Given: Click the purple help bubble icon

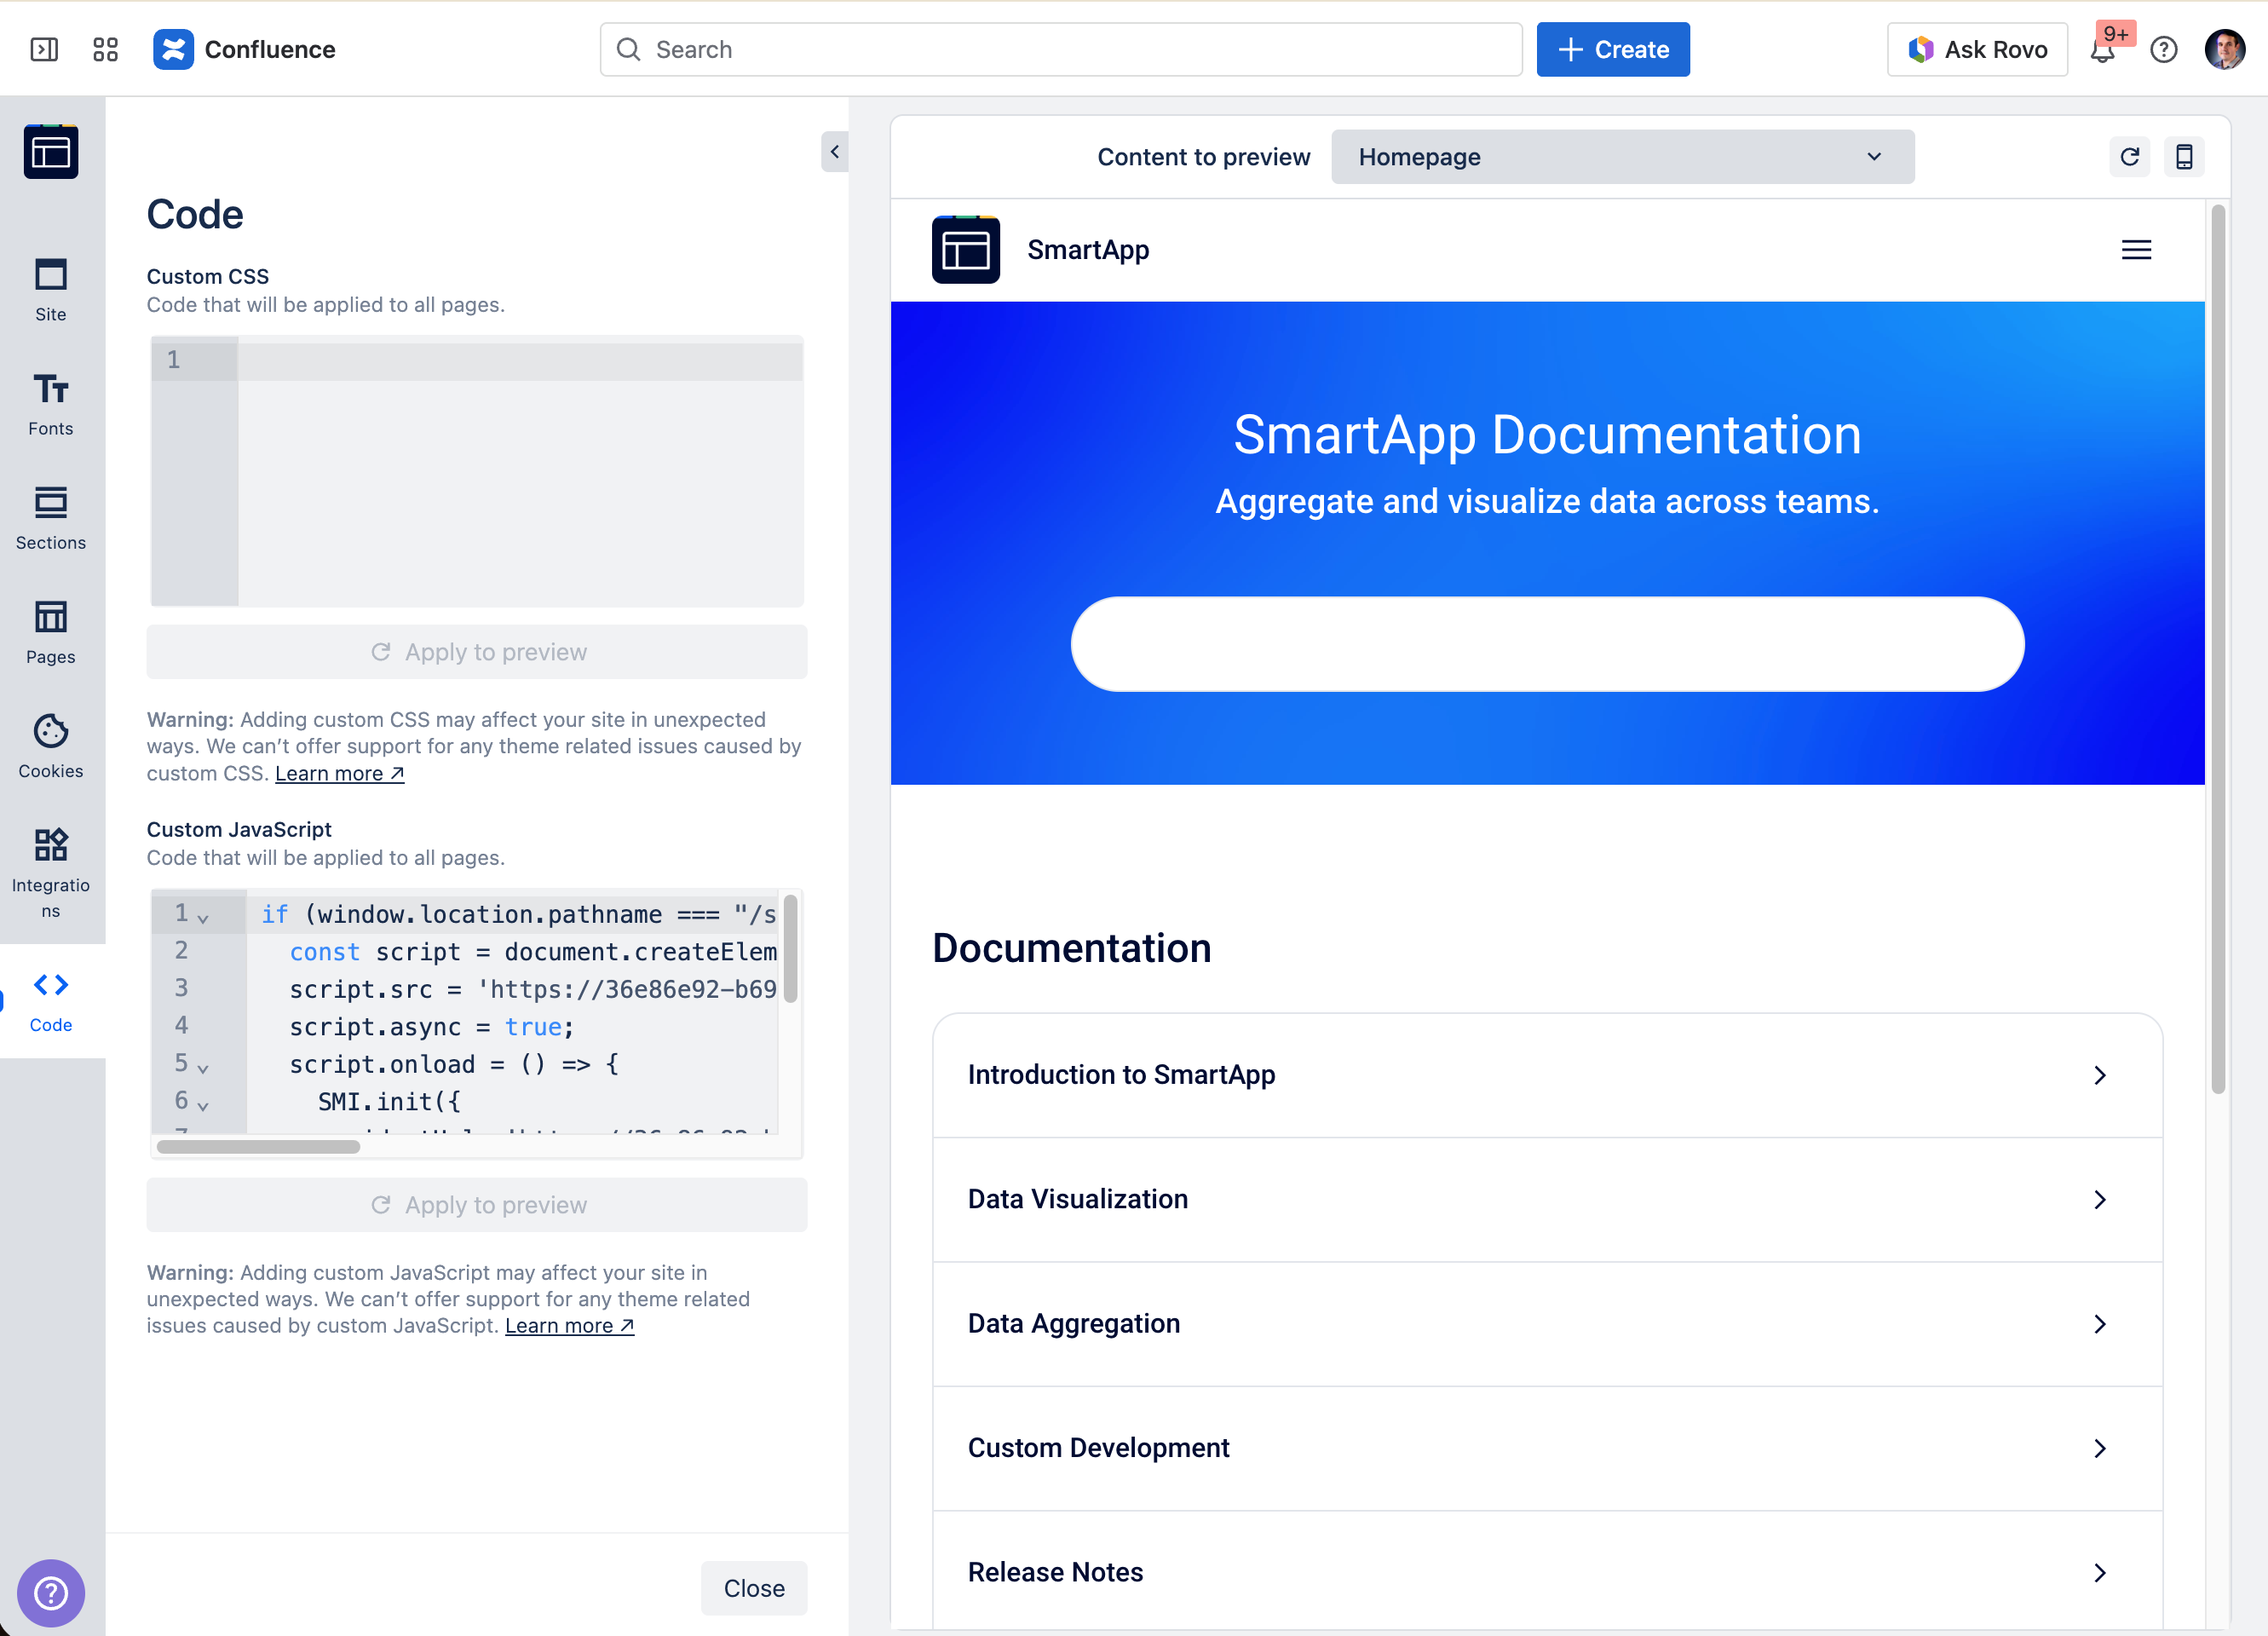Looking at the screenshot, I should click(51, 1592).
